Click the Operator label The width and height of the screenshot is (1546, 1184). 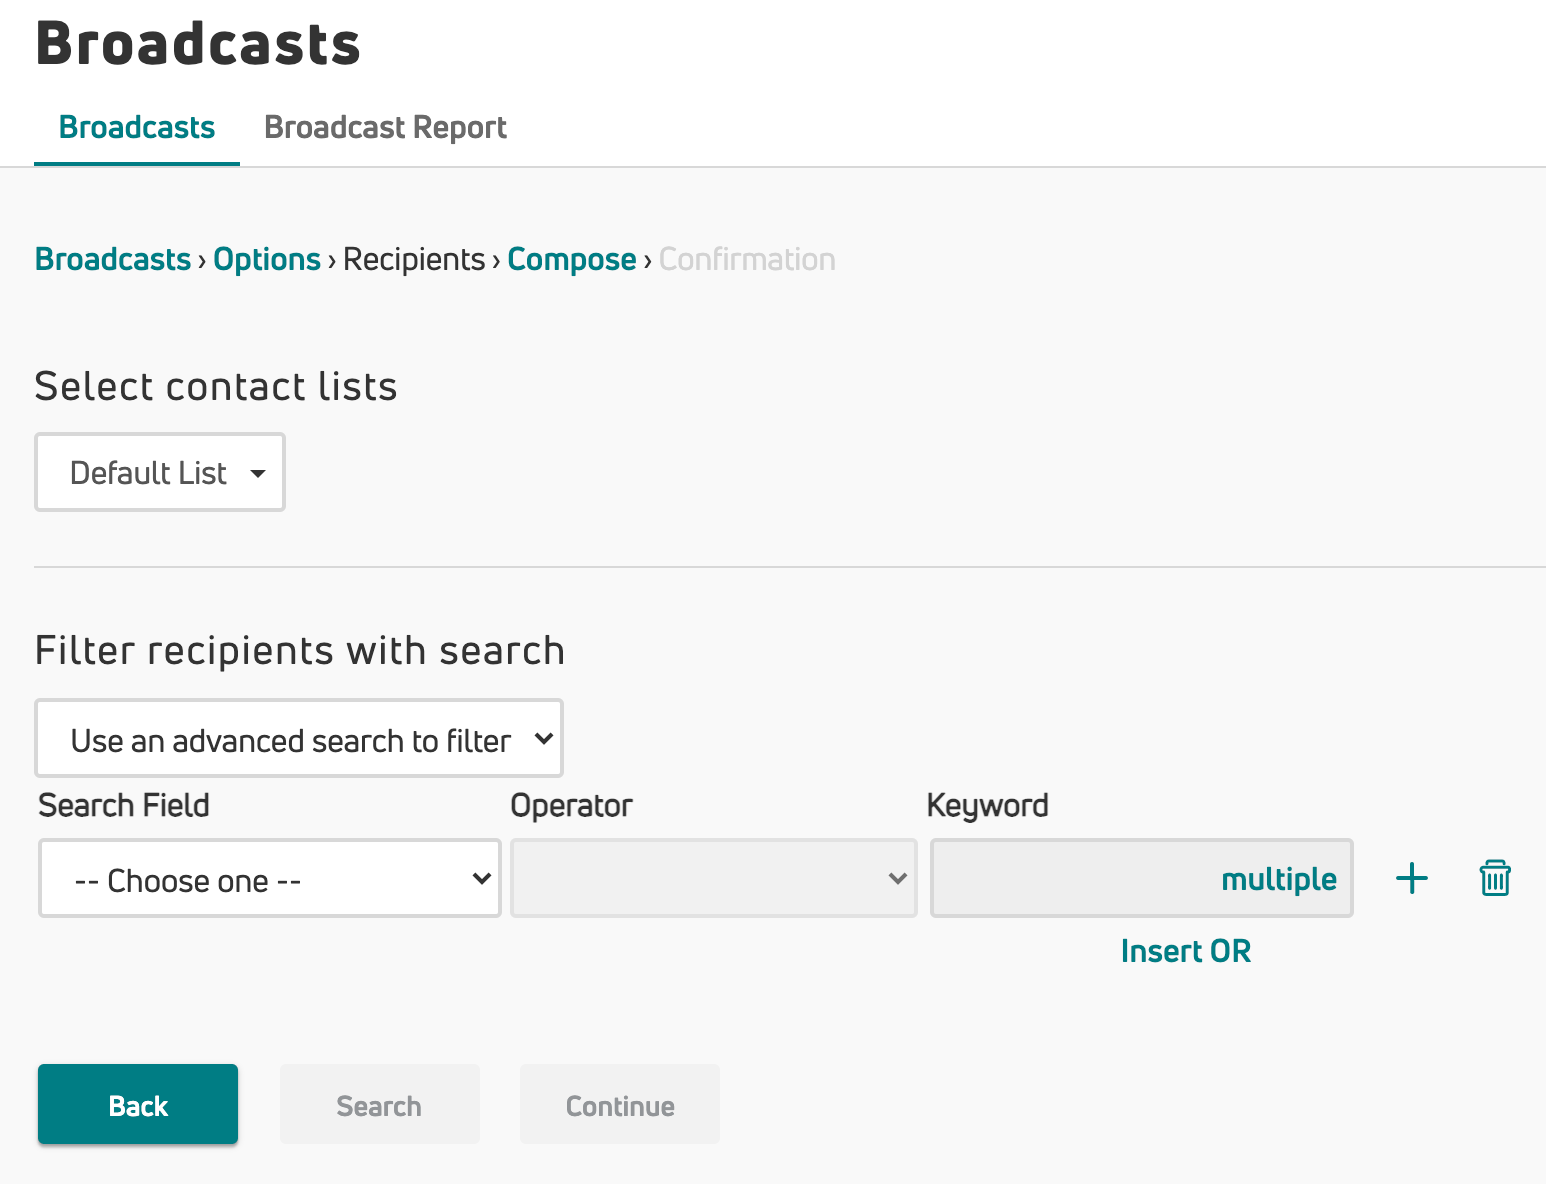coord(572,805)
